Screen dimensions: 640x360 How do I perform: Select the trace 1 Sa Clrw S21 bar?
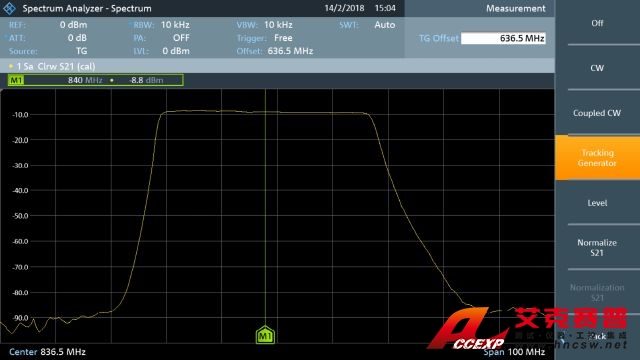pyautogui.click(x=278, y=66)
